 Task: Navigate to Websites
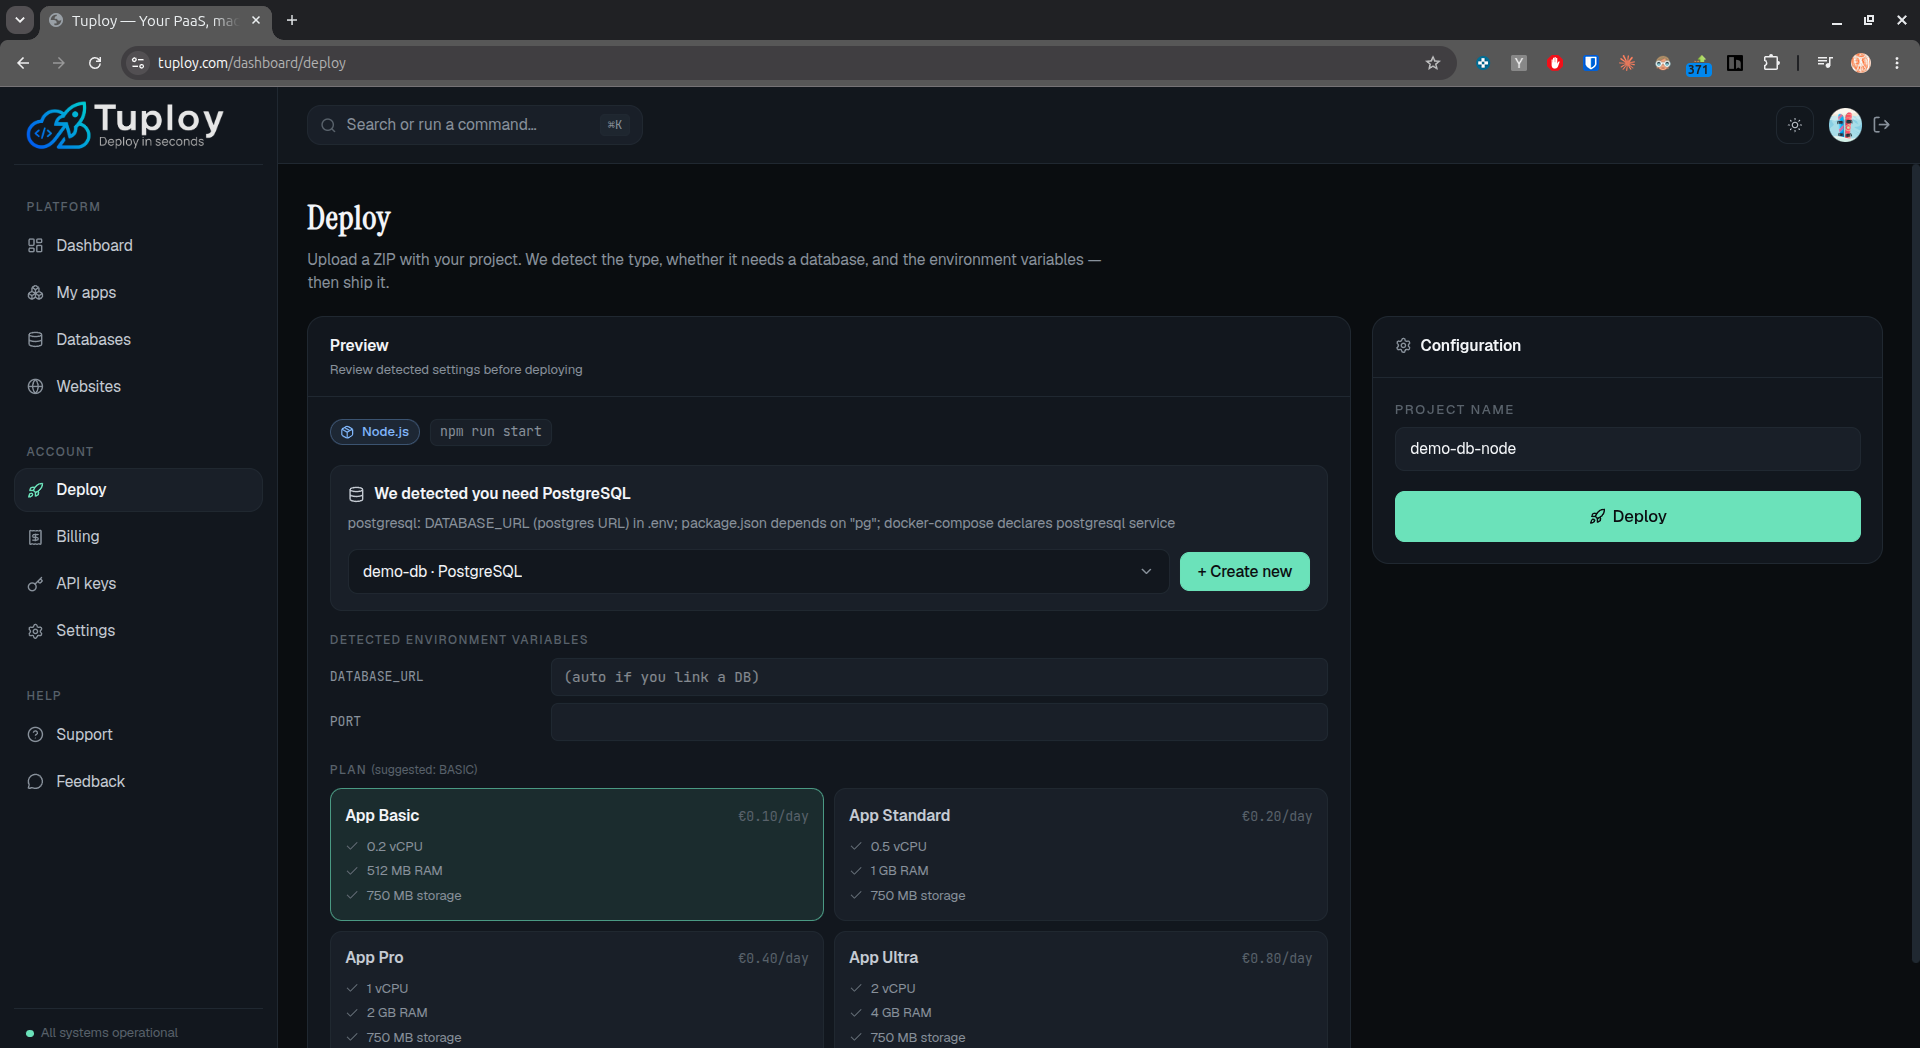[138, 387]
